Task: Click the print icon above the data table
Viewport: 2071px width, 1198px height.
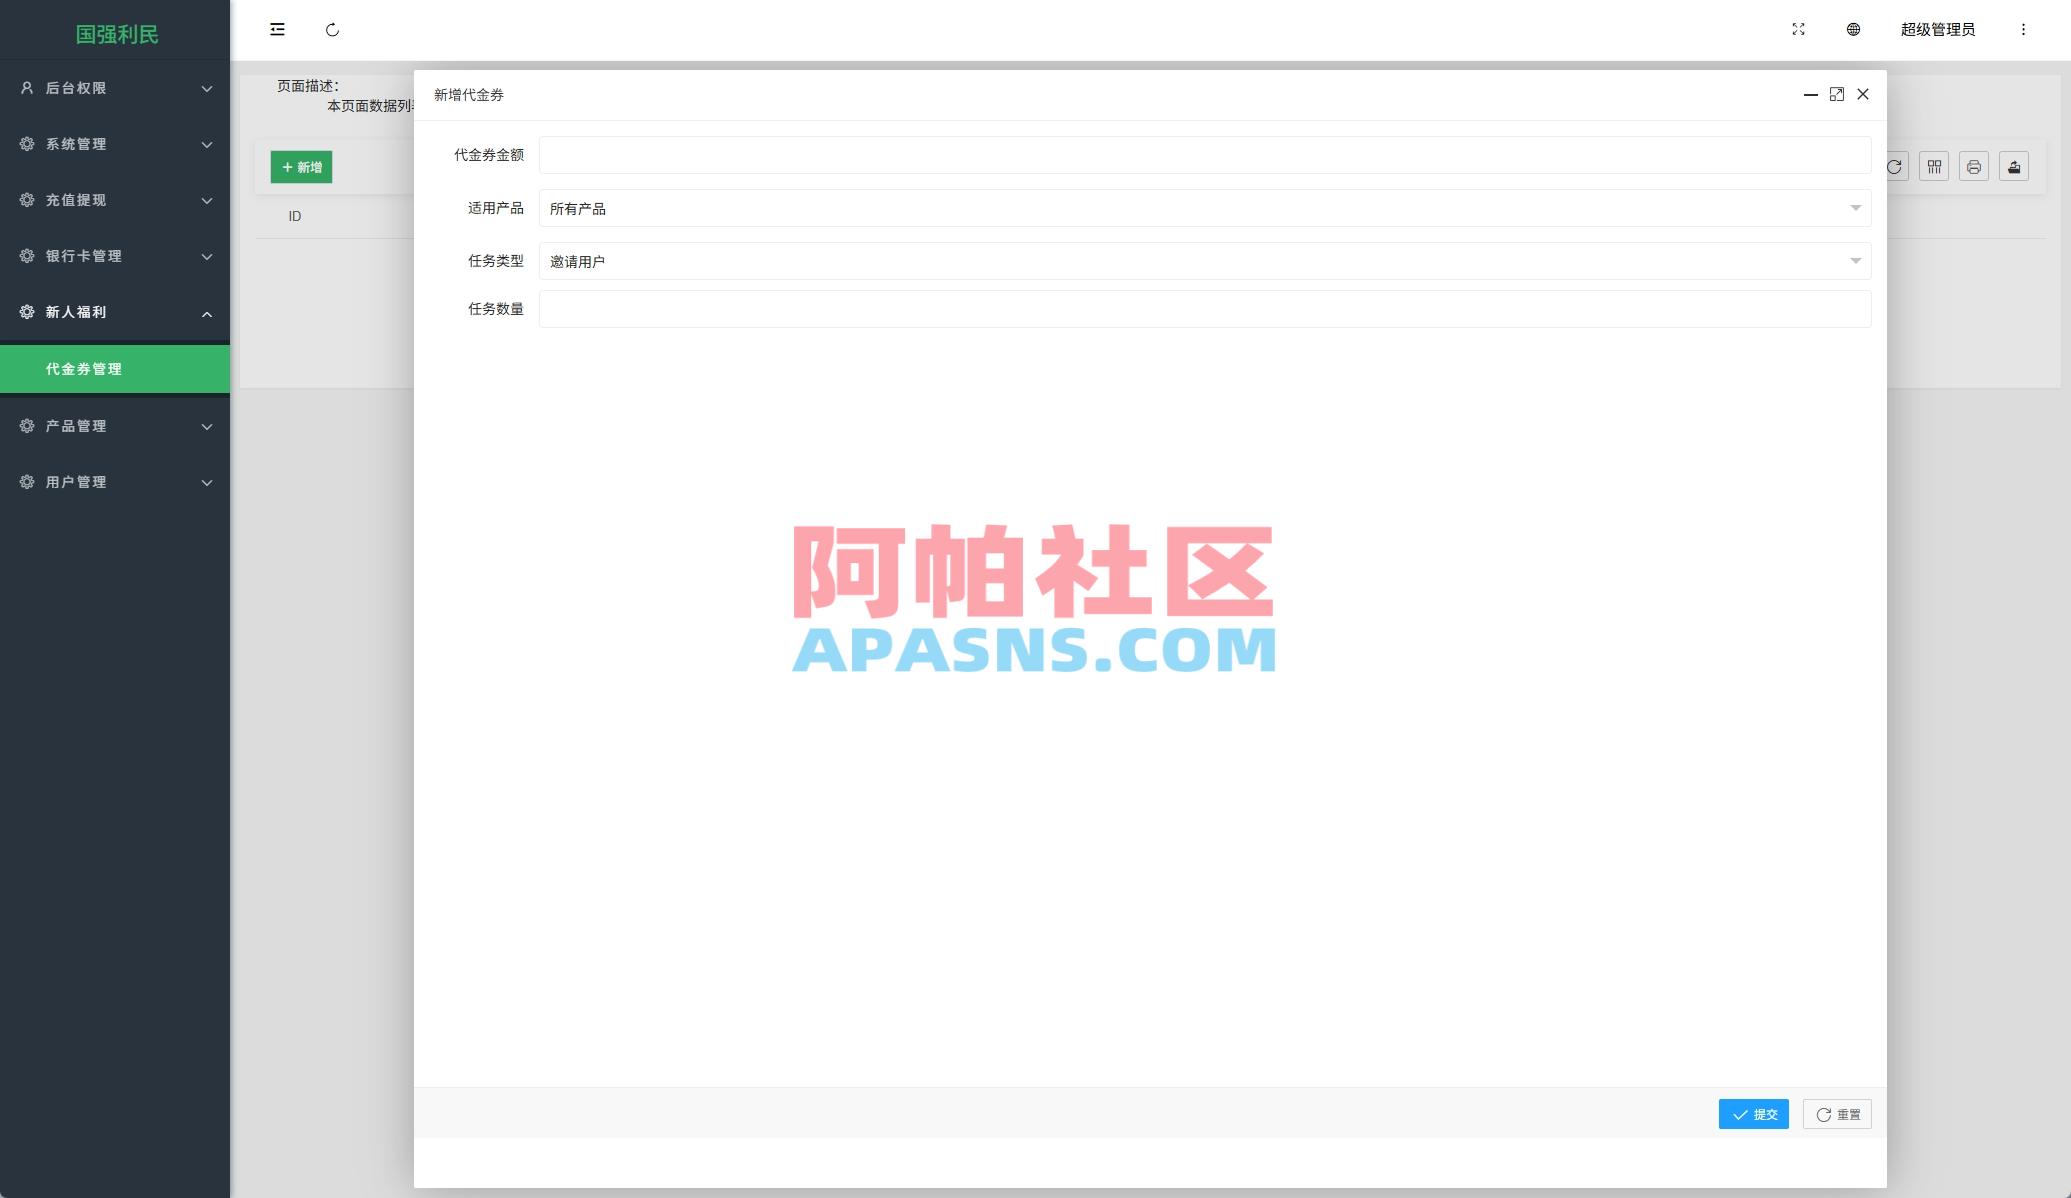Action: click(1973, 167)
